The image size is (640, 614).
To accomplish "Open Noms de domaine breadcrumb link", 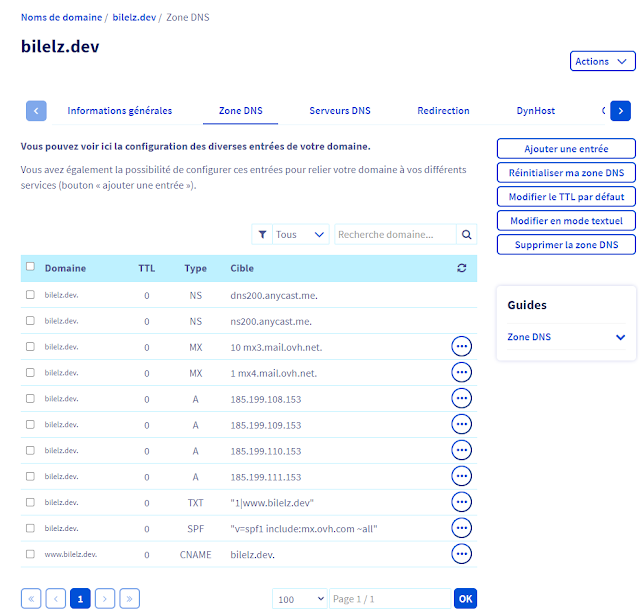I will (62, 18).
